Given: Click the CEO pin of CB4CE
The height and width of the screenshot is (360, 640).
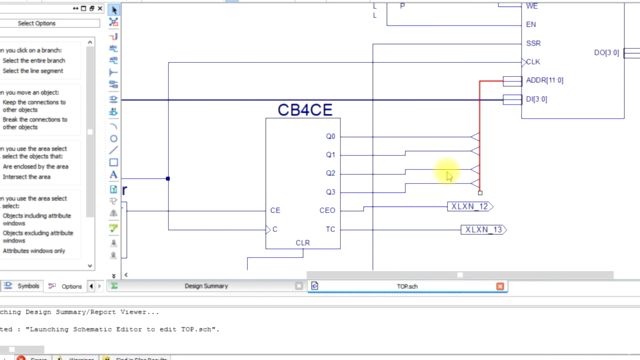Looking at the screenshot, I should pos(327,210).
